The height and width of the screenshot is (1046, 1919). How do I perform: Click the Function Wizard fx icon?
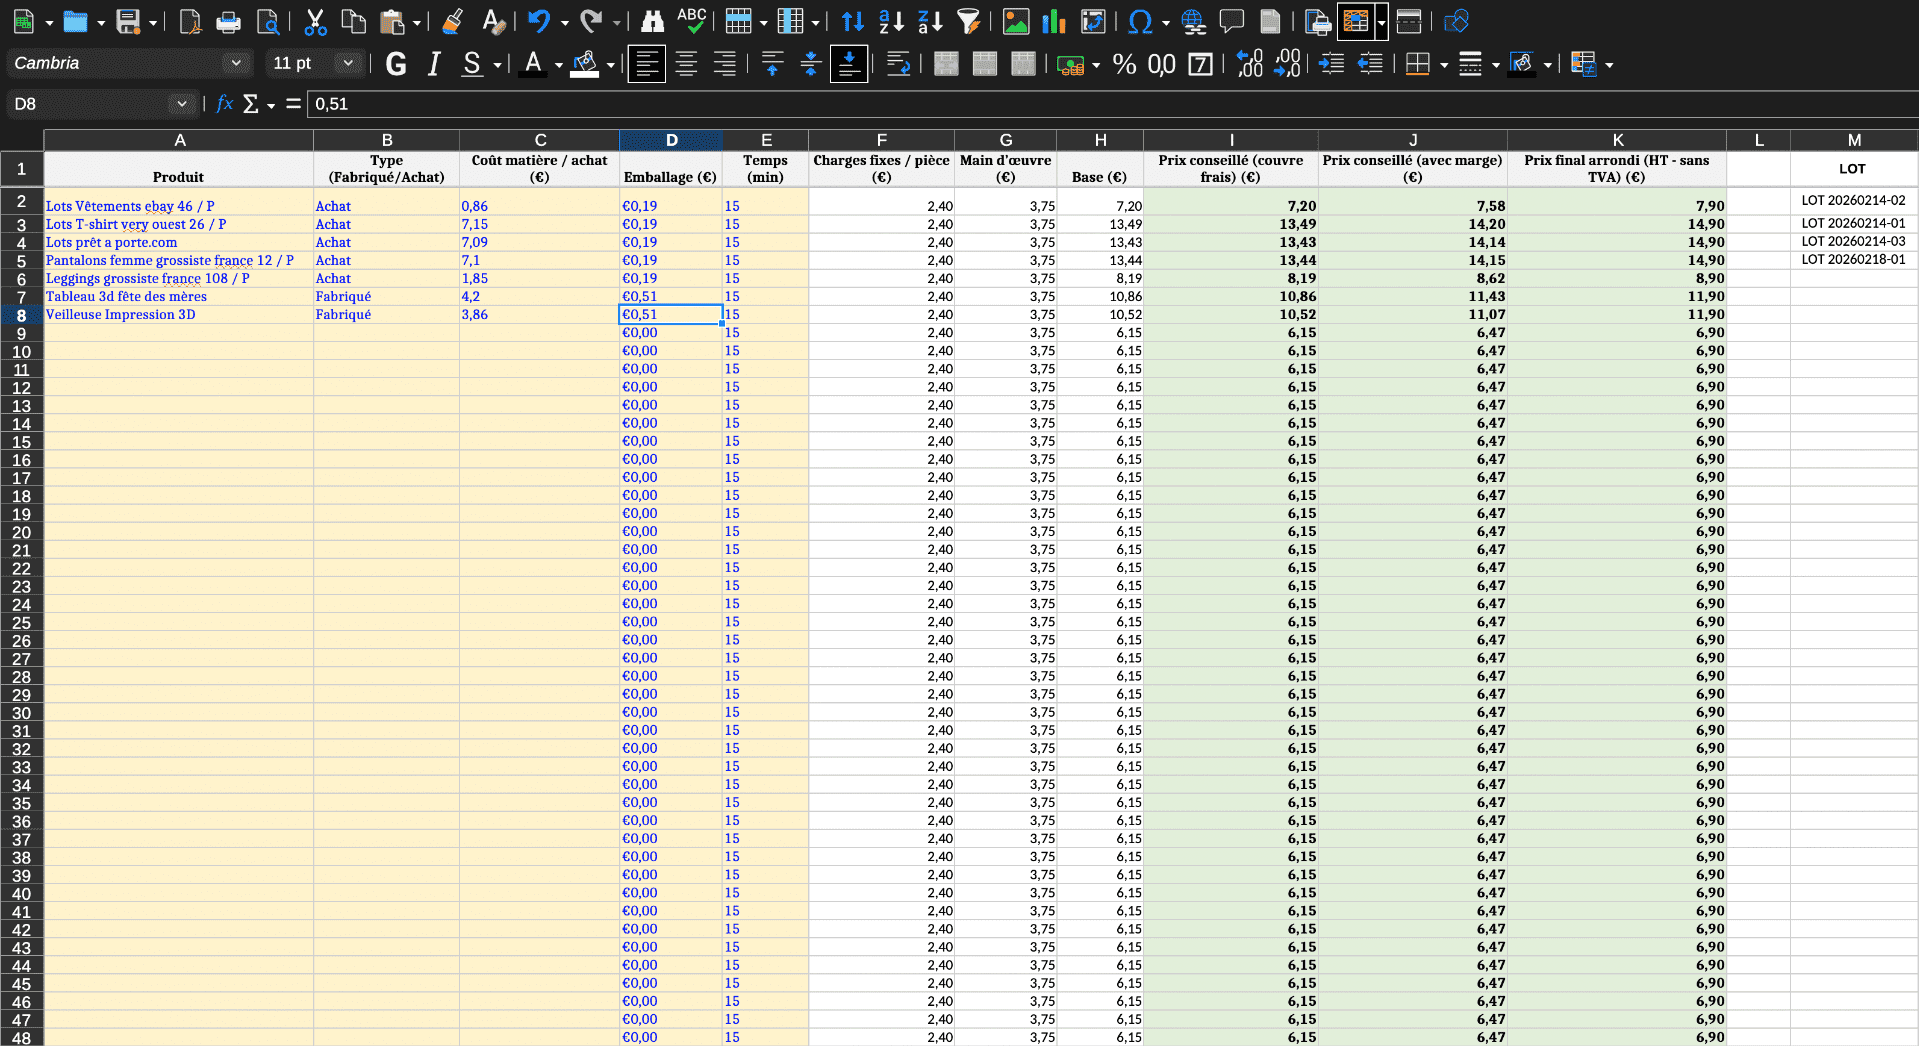tap(224, 104)
